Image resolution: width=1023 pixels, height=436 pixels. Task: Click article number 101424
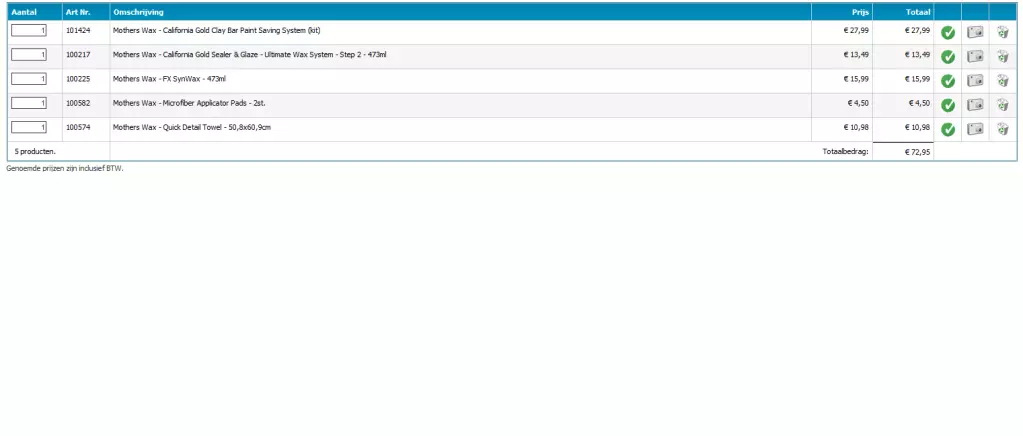click(x=78, y=31)
